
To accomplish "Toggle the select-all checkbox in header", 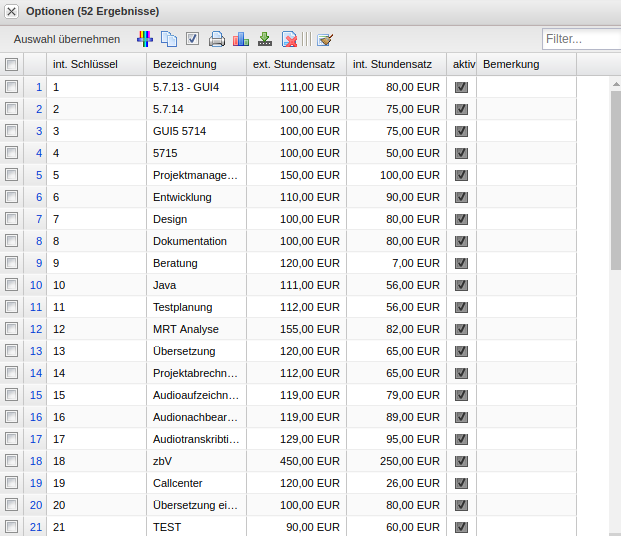I will 12,65.
